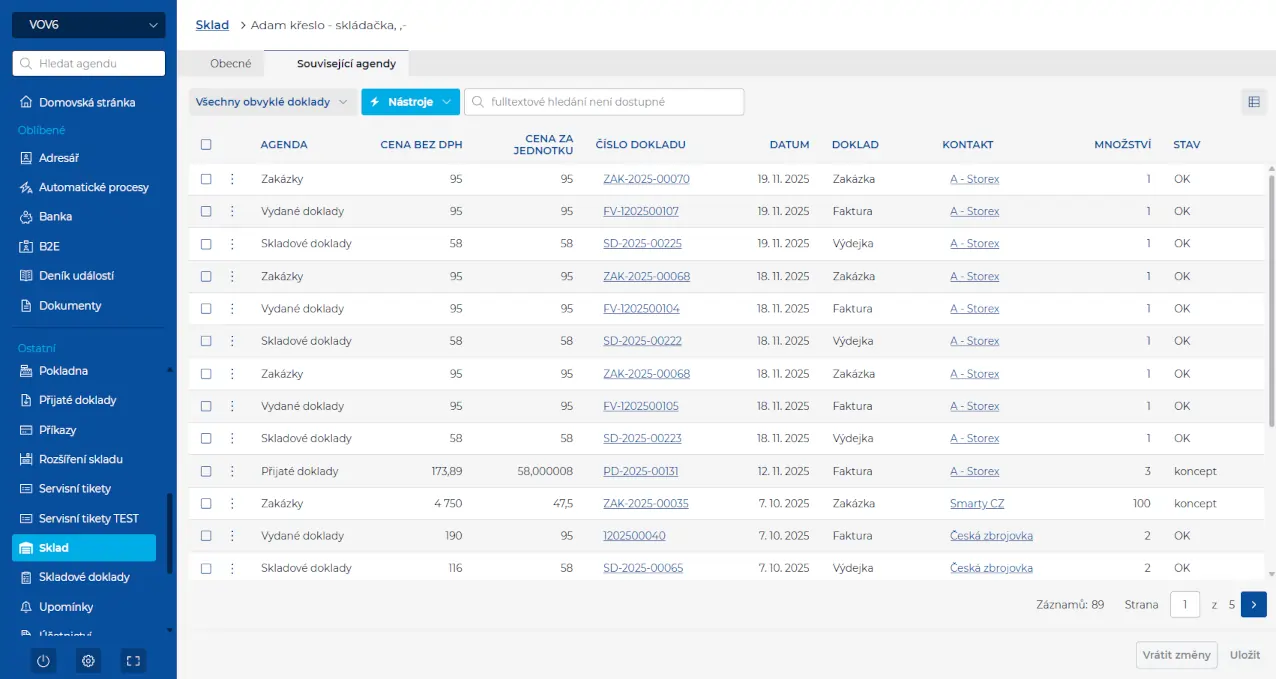Switch to the Obecné tab
Image resolution: width=1276 pixels, height=679 pixels.
[x=230, y=63]
